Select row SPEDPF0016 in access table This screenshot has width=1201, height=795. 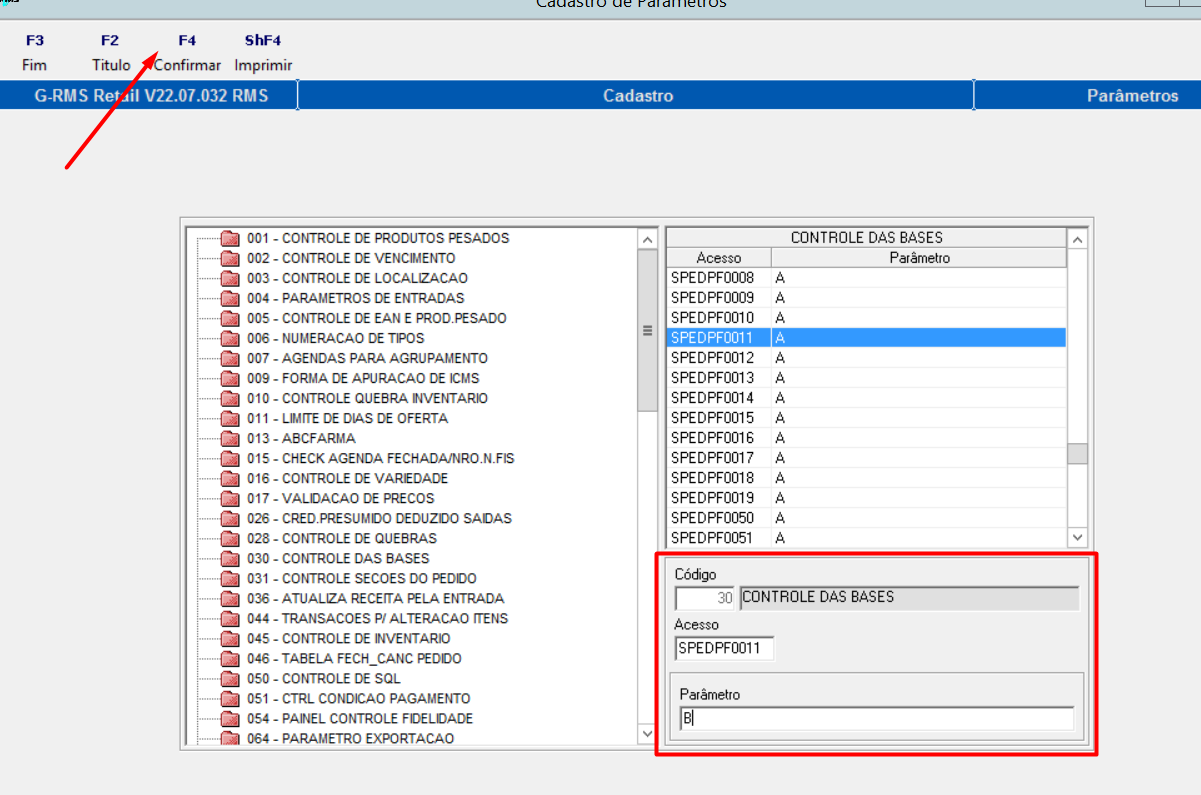tap(866, 438)
